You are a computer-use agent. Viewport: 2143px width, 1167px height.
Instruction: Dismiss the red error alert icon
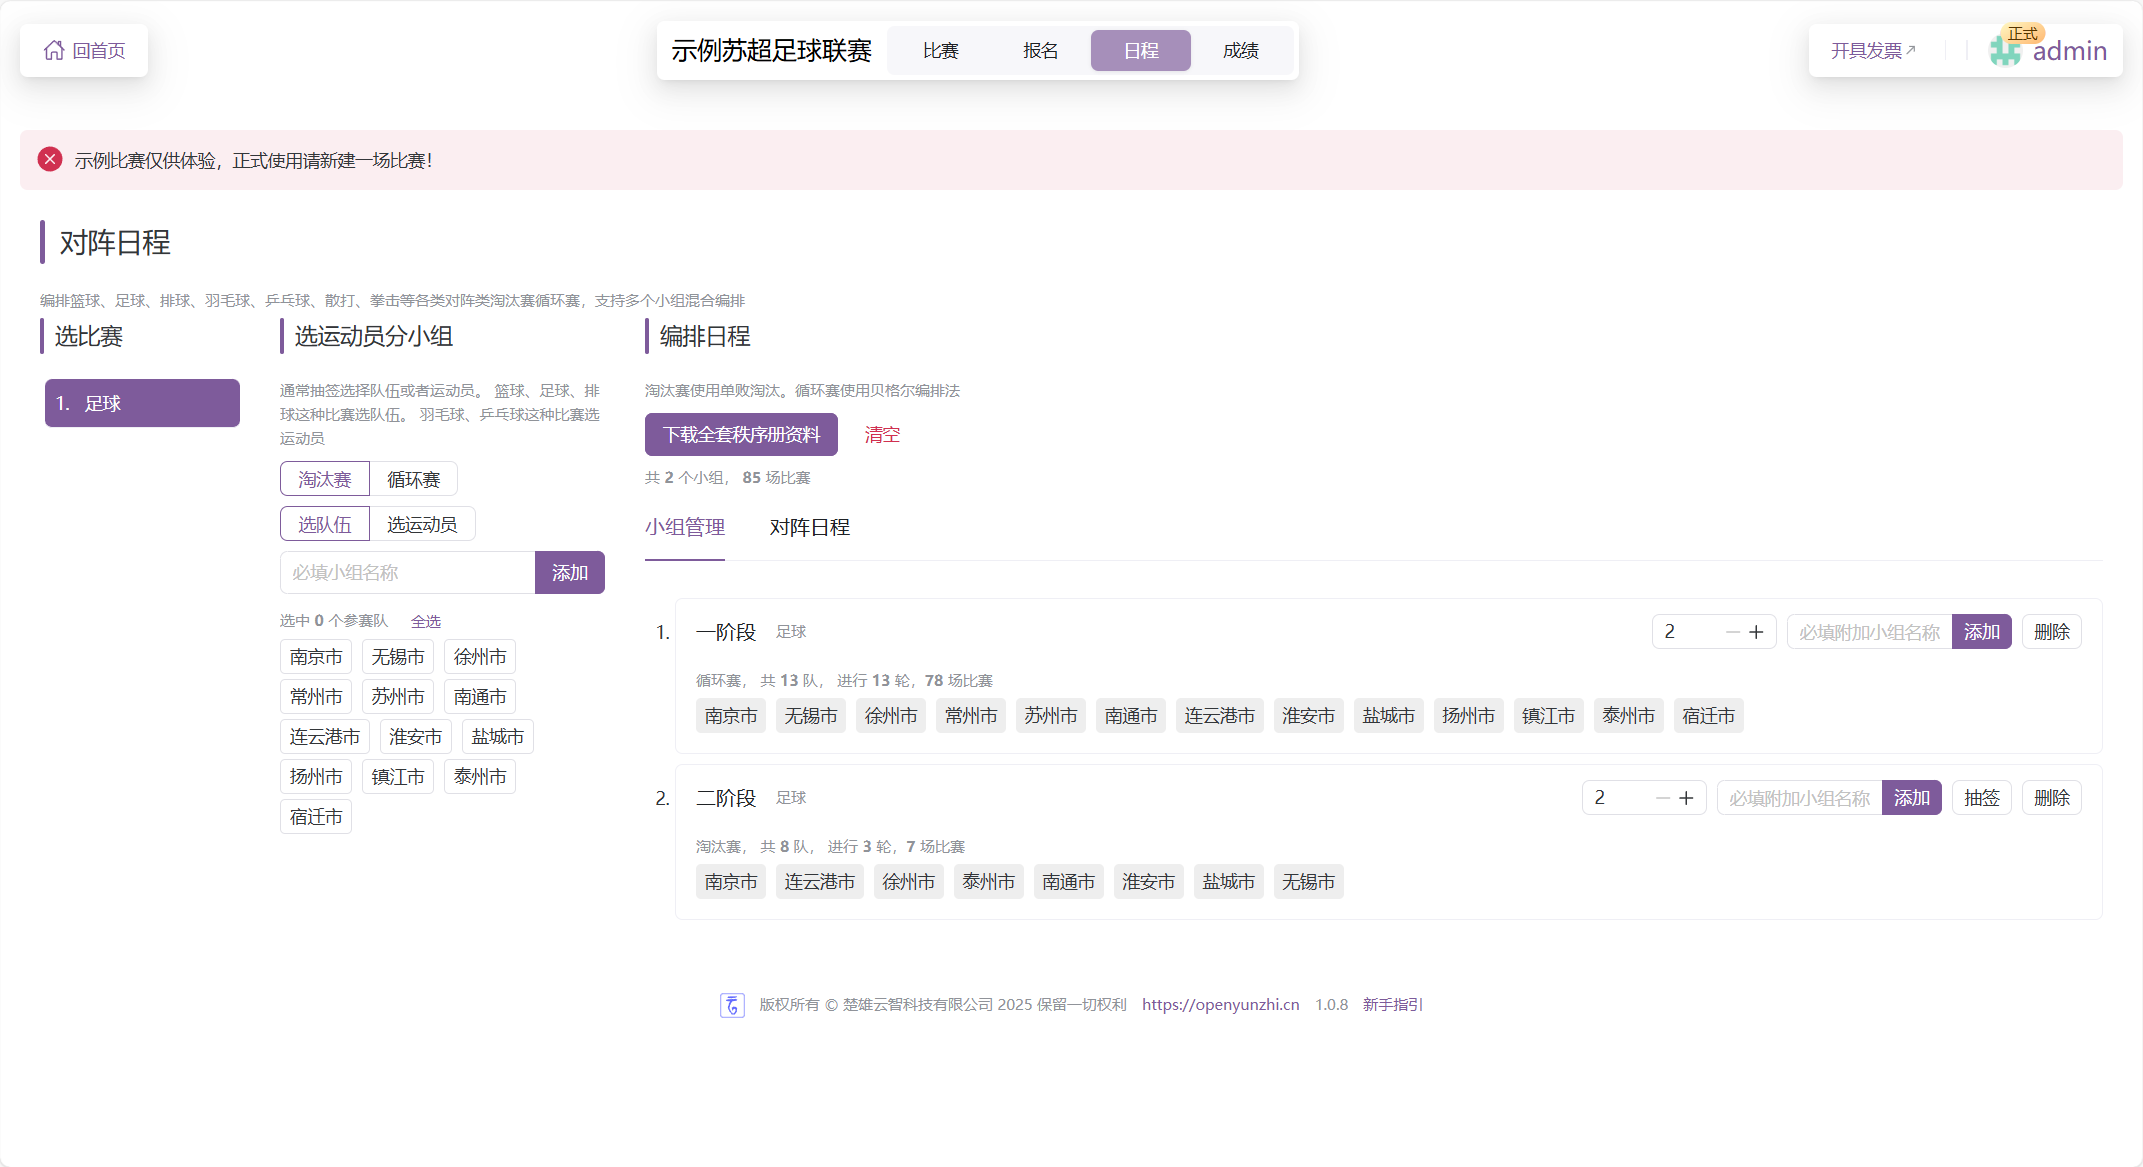point(50,160)
